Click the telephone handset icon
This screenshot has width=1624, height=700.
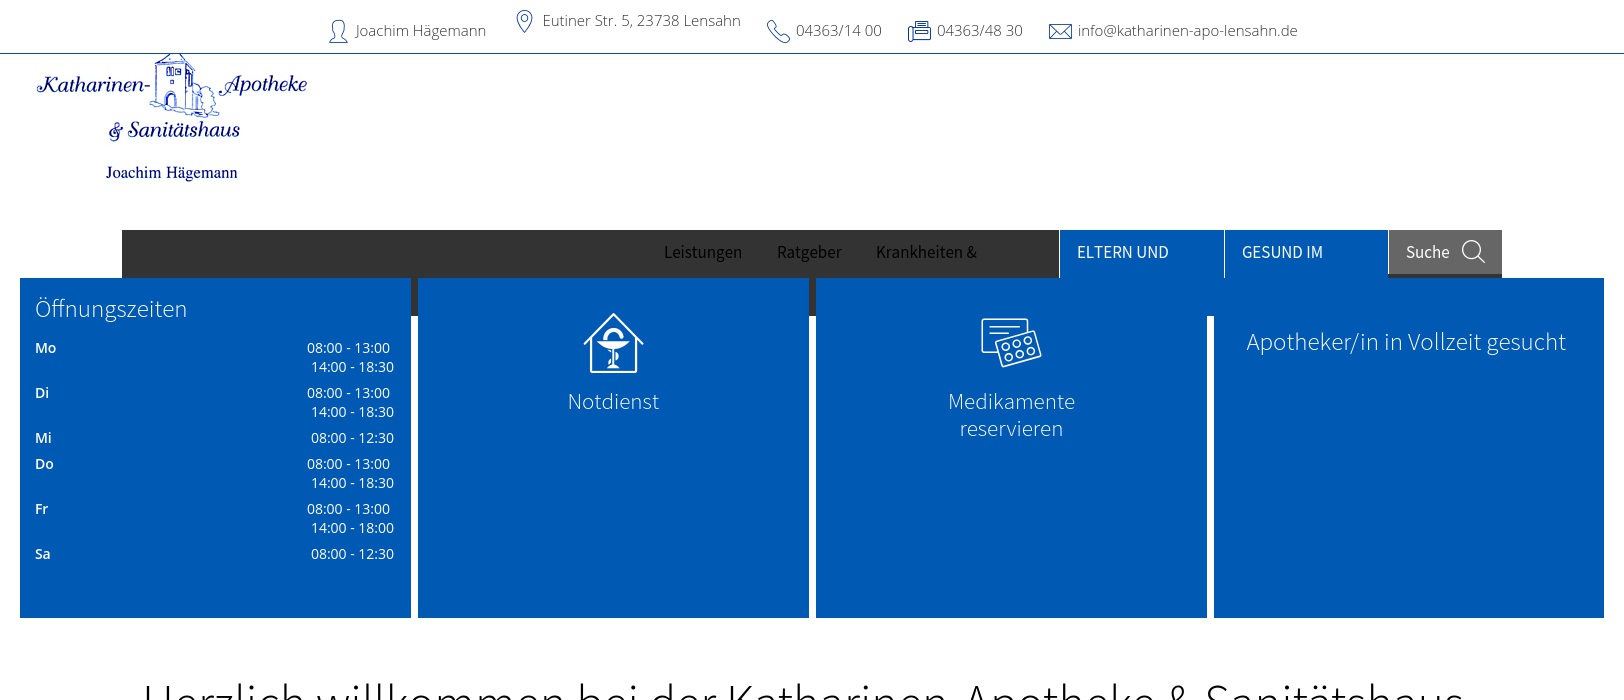click(x=778, y=32)
